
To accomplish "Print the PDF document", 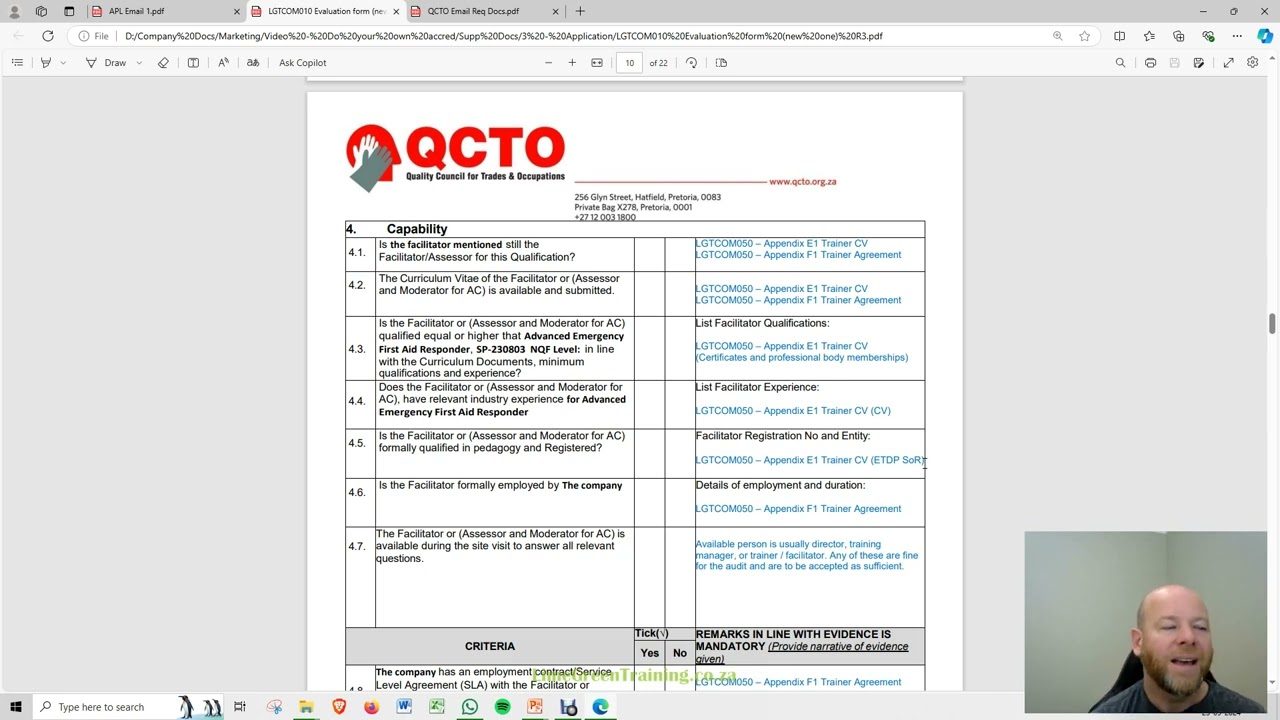I will 1150,62.
